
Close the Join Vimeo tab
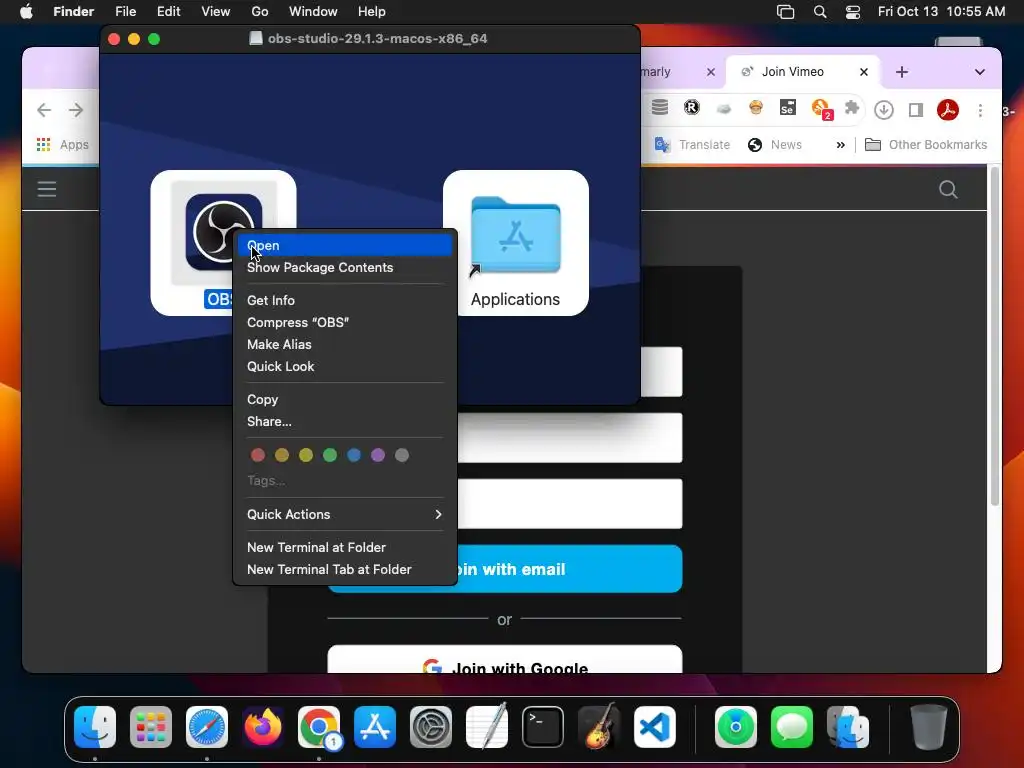pyautogui.click(x=864, y=72)
